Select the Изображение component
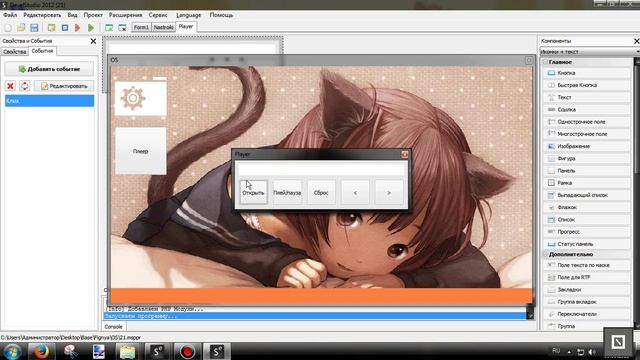 coord(587,146)
